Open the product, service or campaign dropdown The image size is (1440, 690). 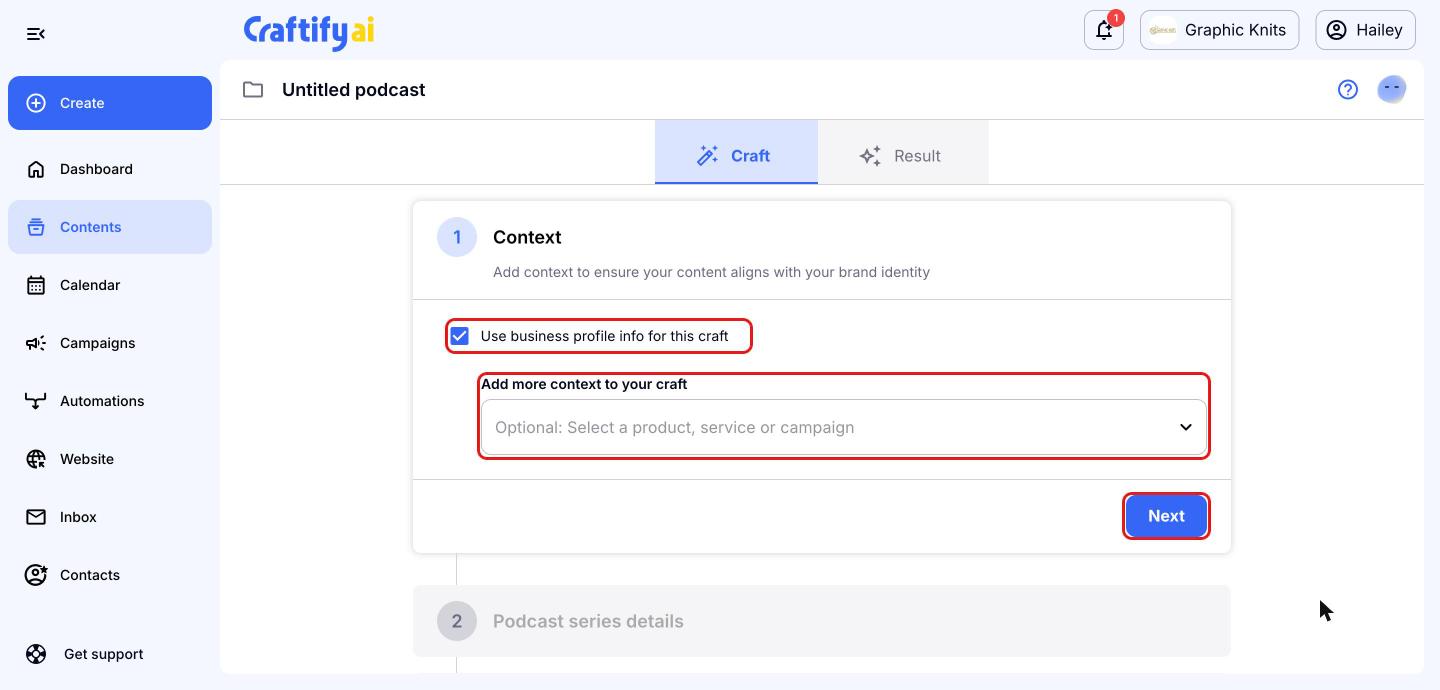pyautogui.click(x=844, y=427)
